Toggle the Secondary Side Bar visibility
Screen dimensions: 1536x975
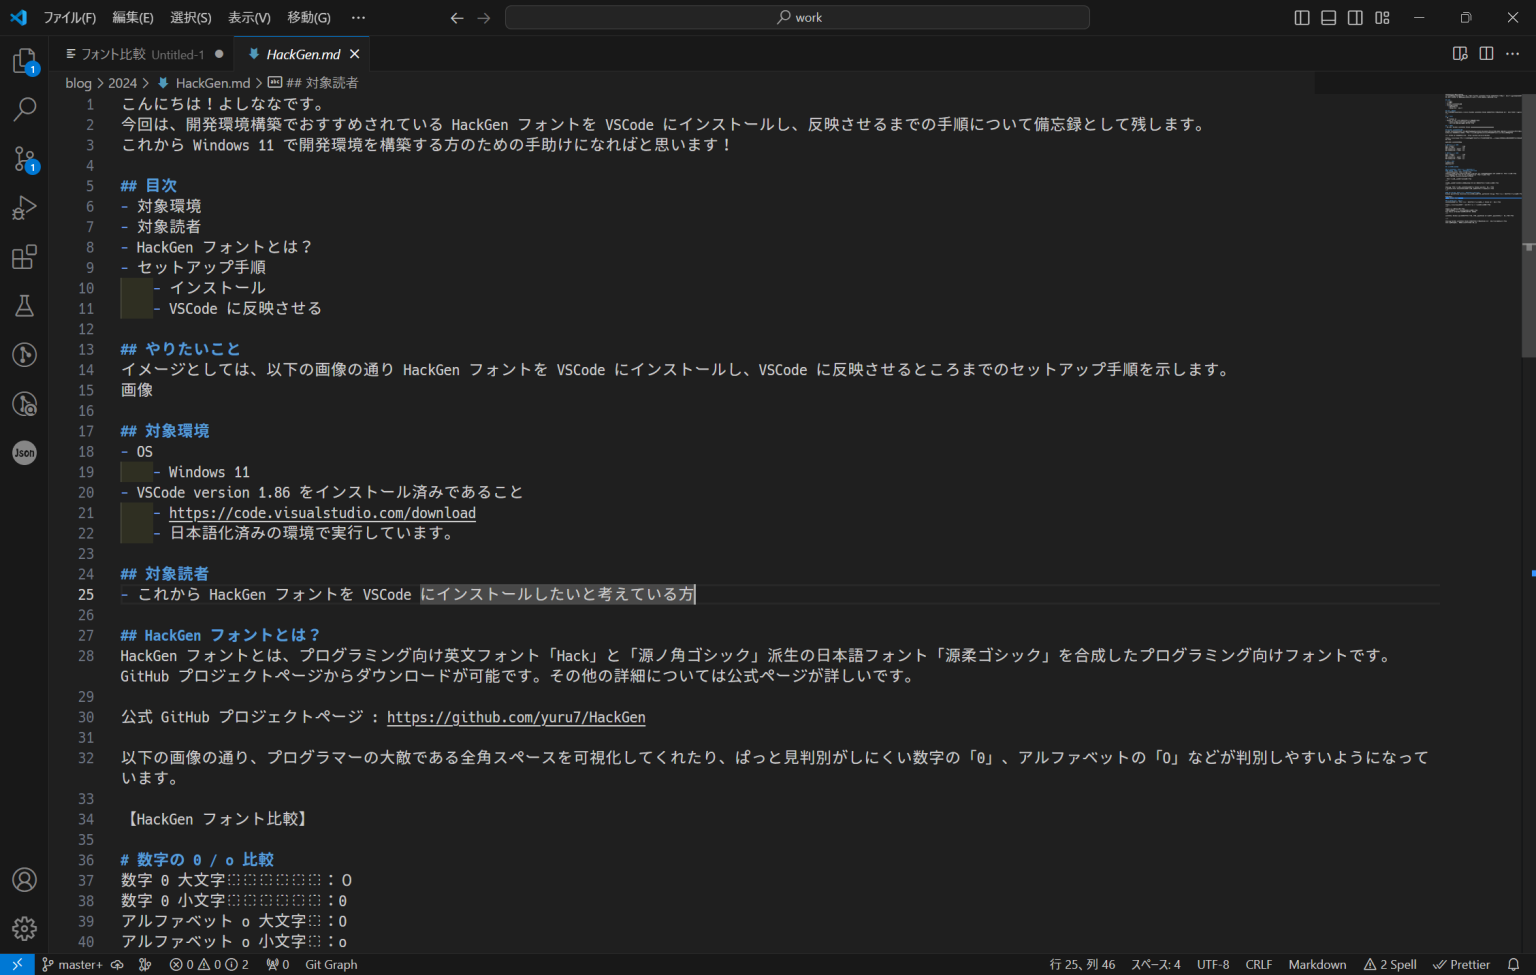point(1355,17)
